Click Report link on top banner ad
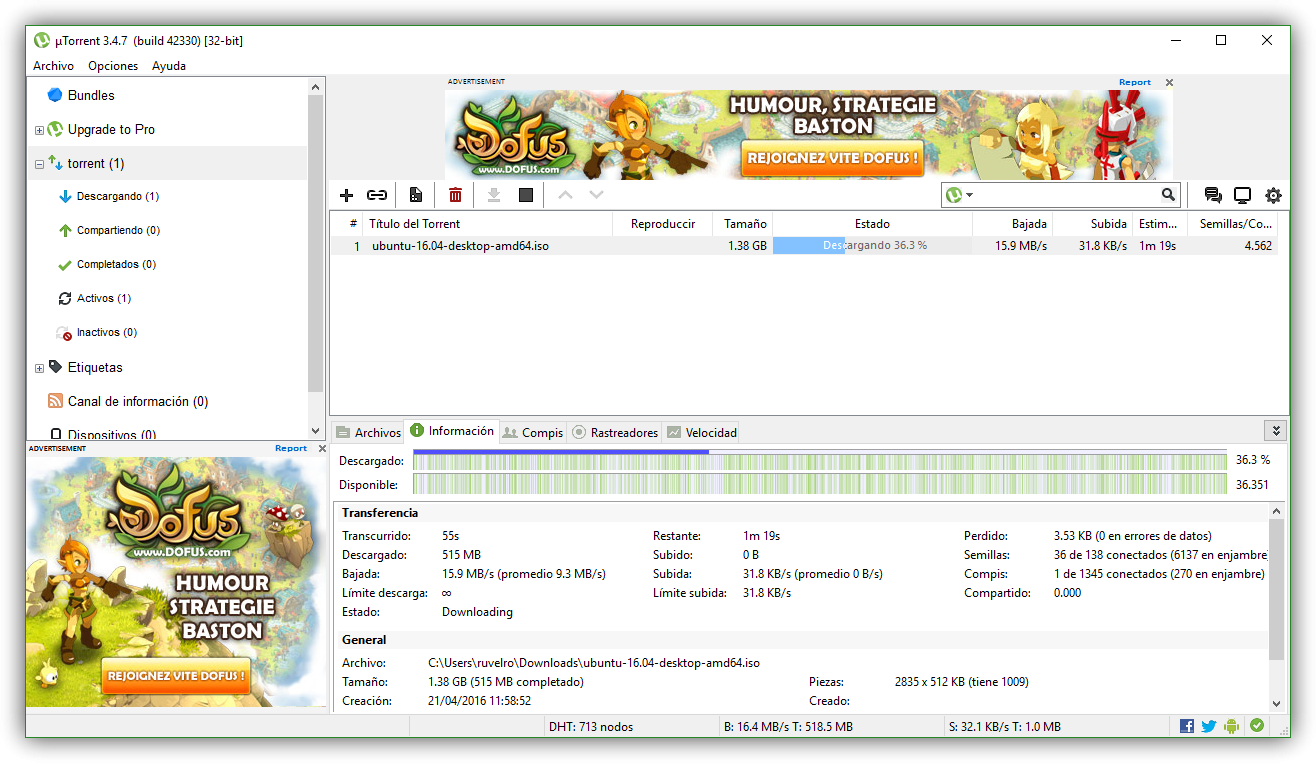This screenshot has height=763, width=1316. click(1135, 82)
